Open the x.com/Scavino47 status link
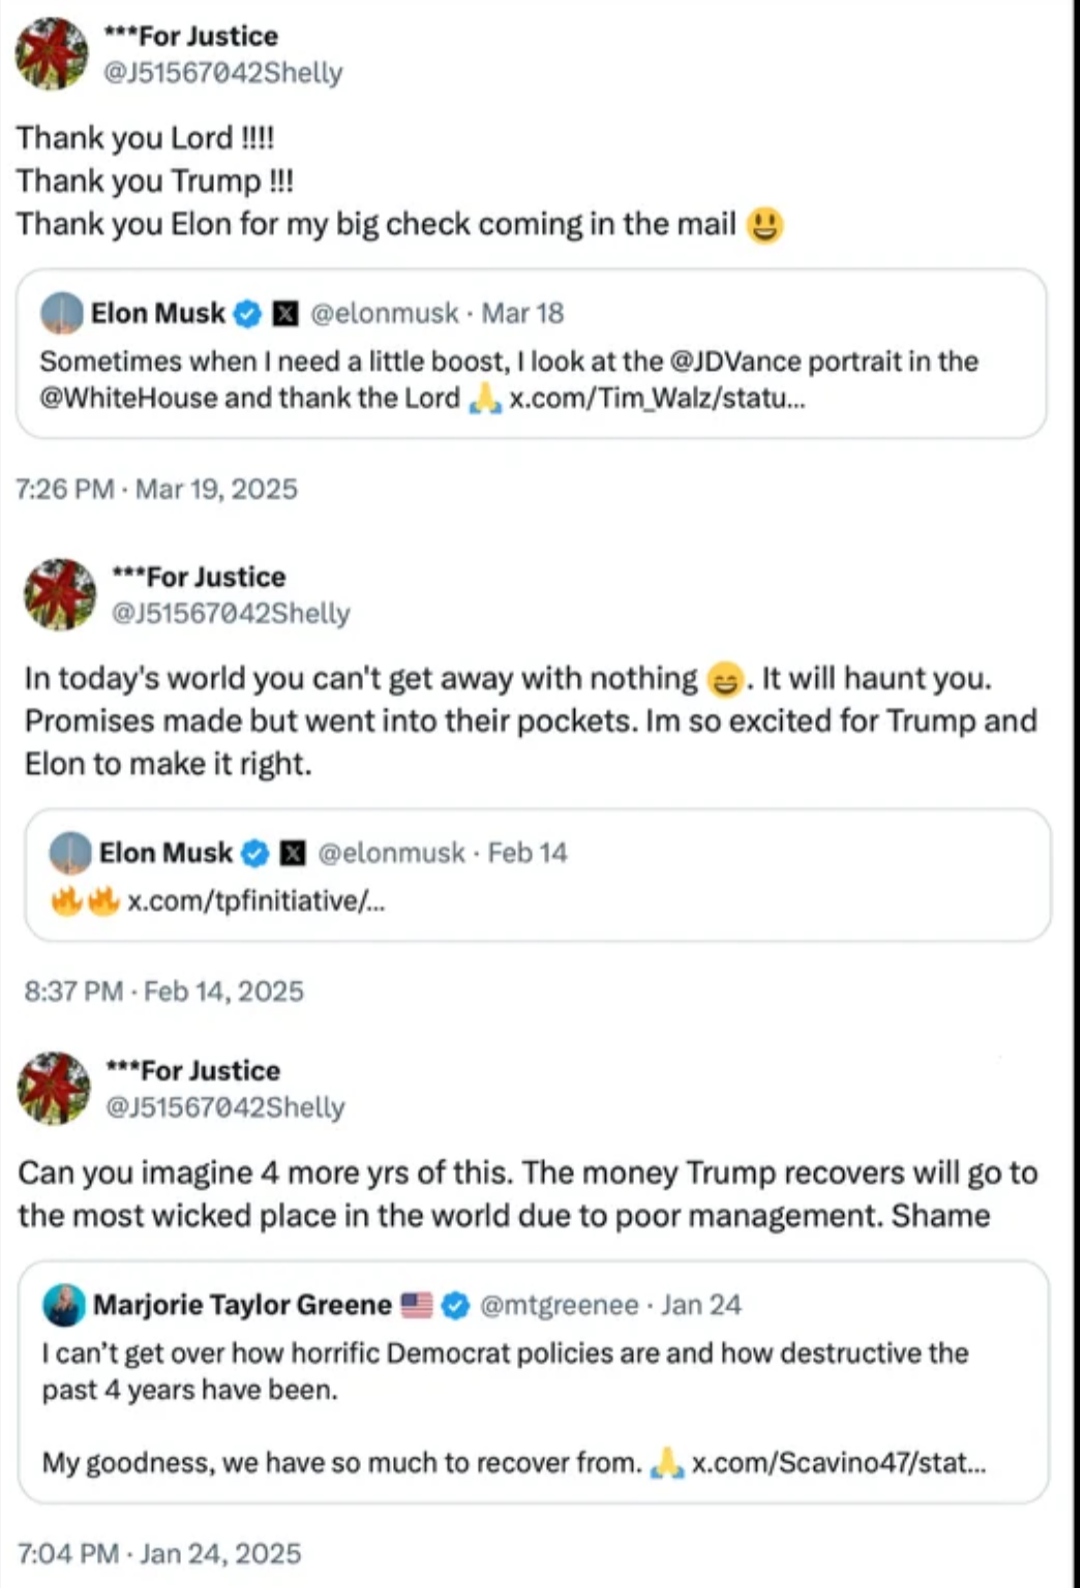Image resolution: width=1080 pixels, height=1588 pixels. pos(838,1463)
